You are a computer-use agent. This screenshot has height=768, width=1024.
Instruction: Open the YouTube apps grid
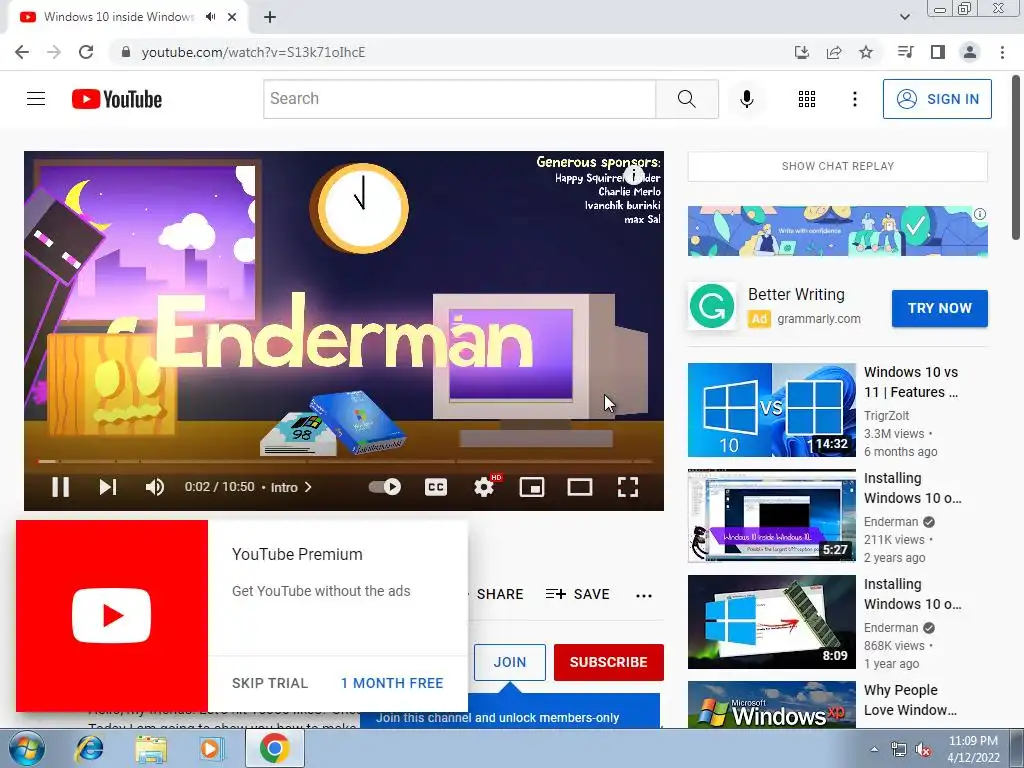tap(807, 99)
